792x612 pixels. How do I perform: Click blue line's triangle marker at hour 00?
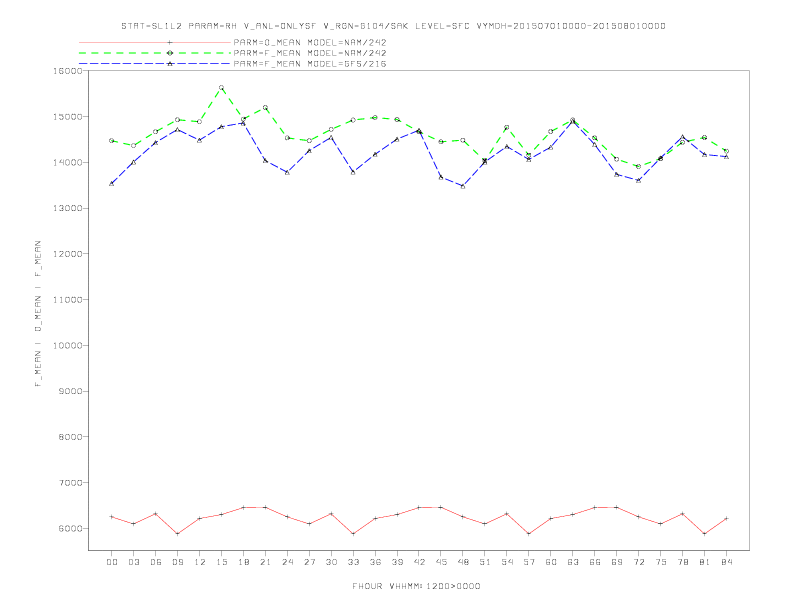click(x=112, y=183)
